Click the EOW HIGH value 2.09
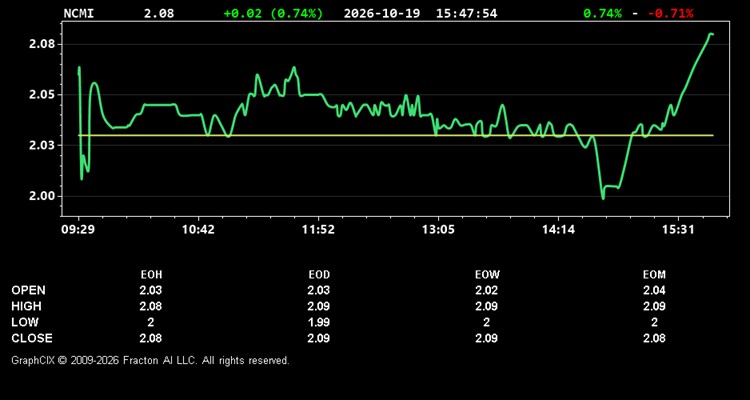The image size is (750, 400). pos(486,306)
